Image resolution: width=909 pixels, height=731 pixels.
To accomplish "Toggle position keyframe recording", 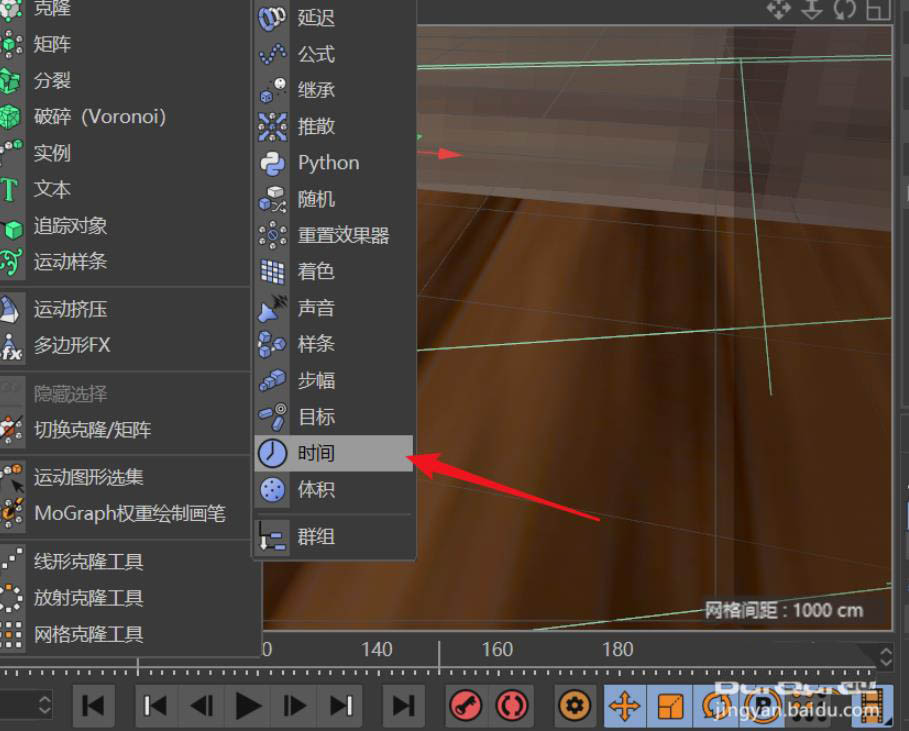I will click(x=624, y=706).
